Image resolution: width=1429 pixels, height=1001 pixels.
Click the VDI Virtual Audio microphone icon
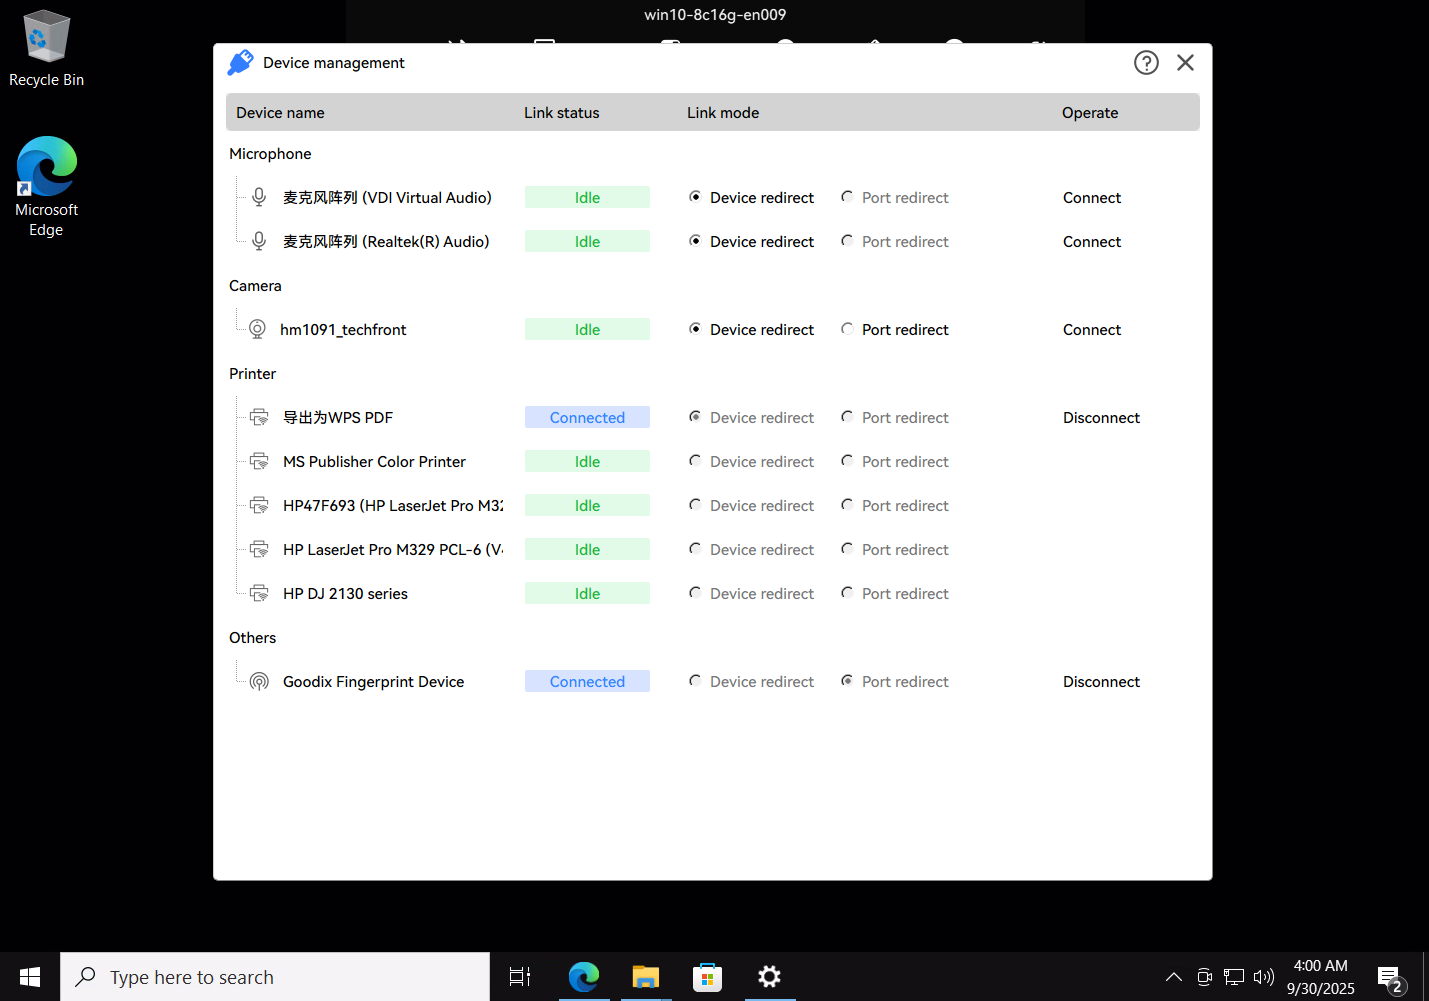click(259, 198)
